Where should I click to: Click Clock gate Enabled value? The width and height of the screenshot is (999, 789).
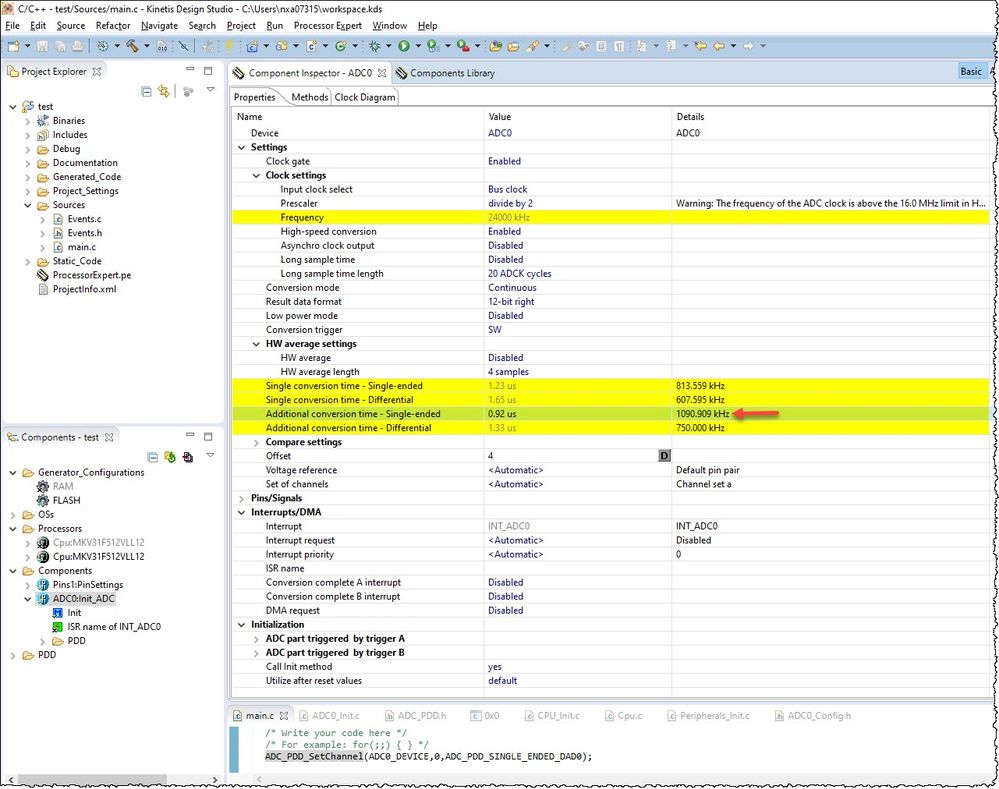pyautogui.click(x=504, y=161)
